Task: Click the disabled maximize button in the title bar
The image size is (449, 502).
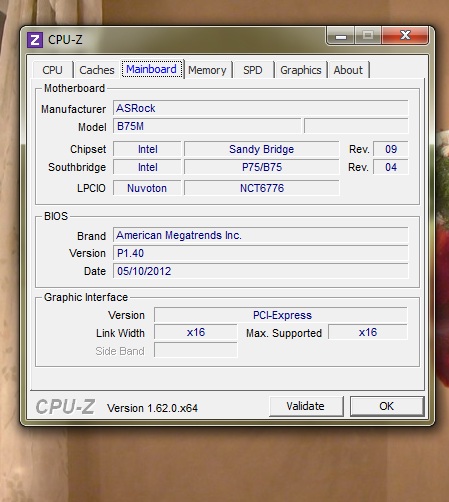Action: (368, 36)
